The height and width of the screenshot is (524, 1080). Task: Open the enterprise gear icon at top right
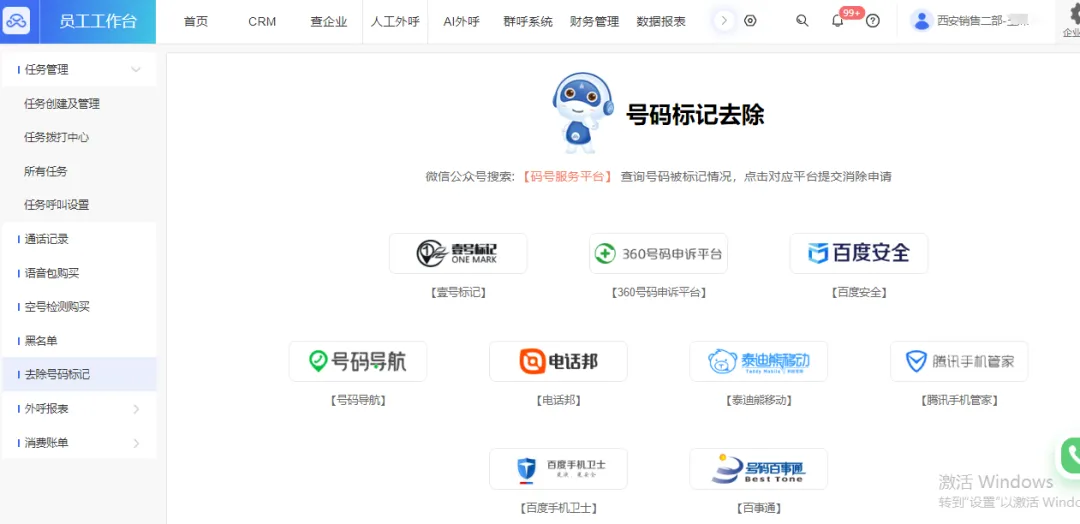[1073, 14]
